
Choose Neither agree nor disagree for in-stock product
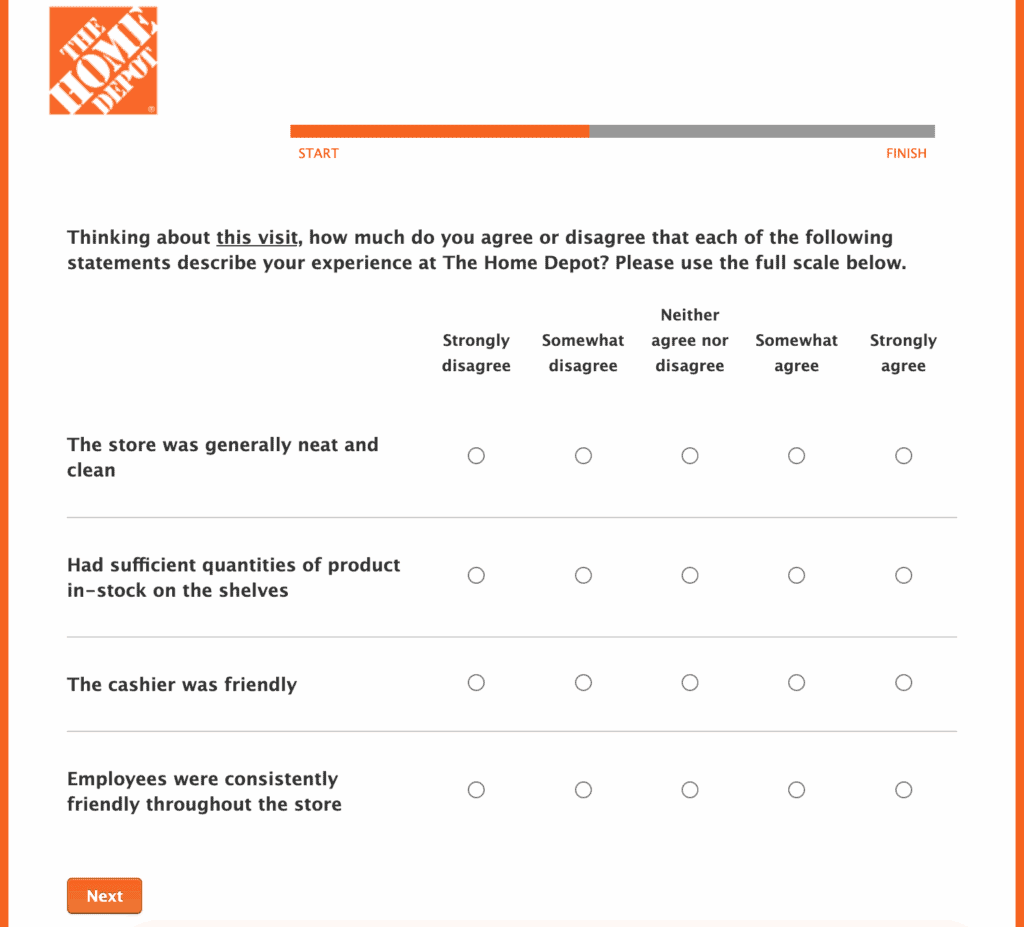point(690,575)
